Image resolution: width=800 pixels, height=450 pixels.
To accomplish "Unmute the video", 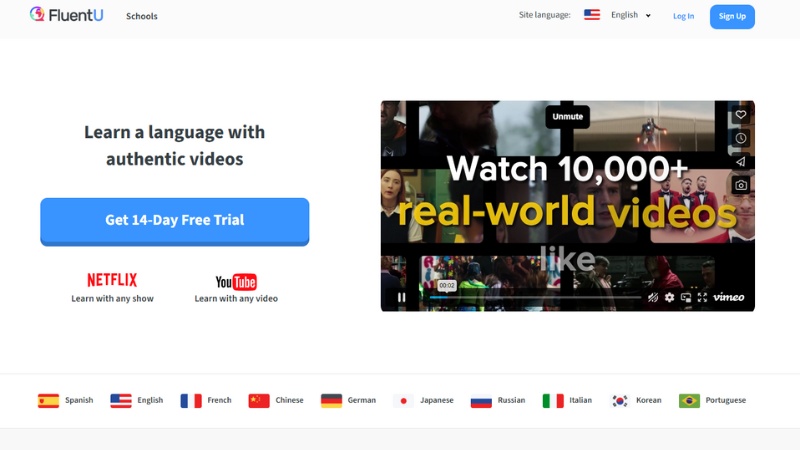I will [x=567, y=117].
